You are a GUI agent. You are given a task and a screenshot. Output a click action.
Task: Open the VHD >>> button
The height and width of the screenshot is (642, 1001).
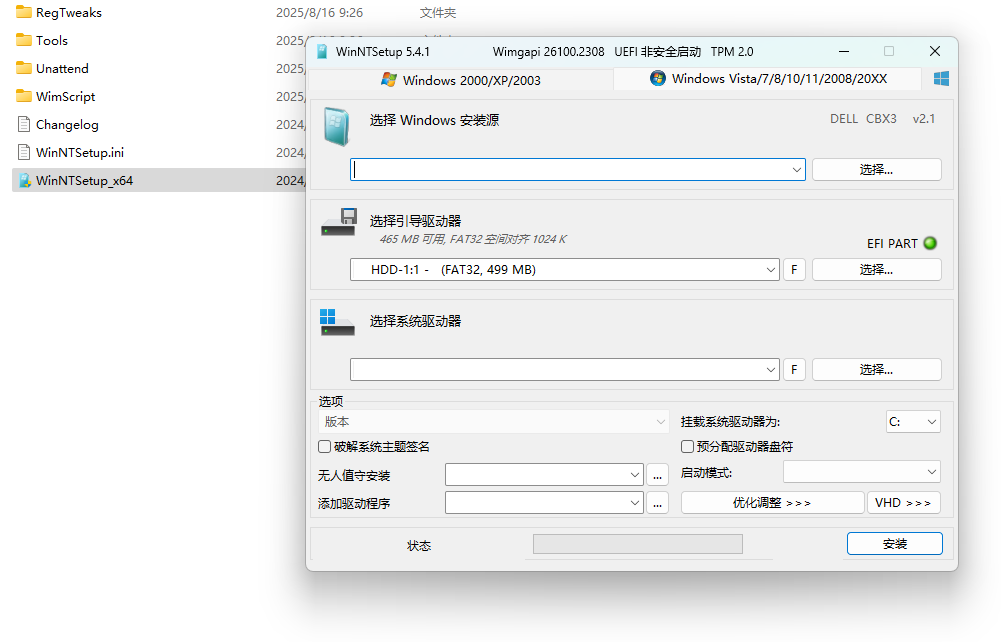point(903,503)
